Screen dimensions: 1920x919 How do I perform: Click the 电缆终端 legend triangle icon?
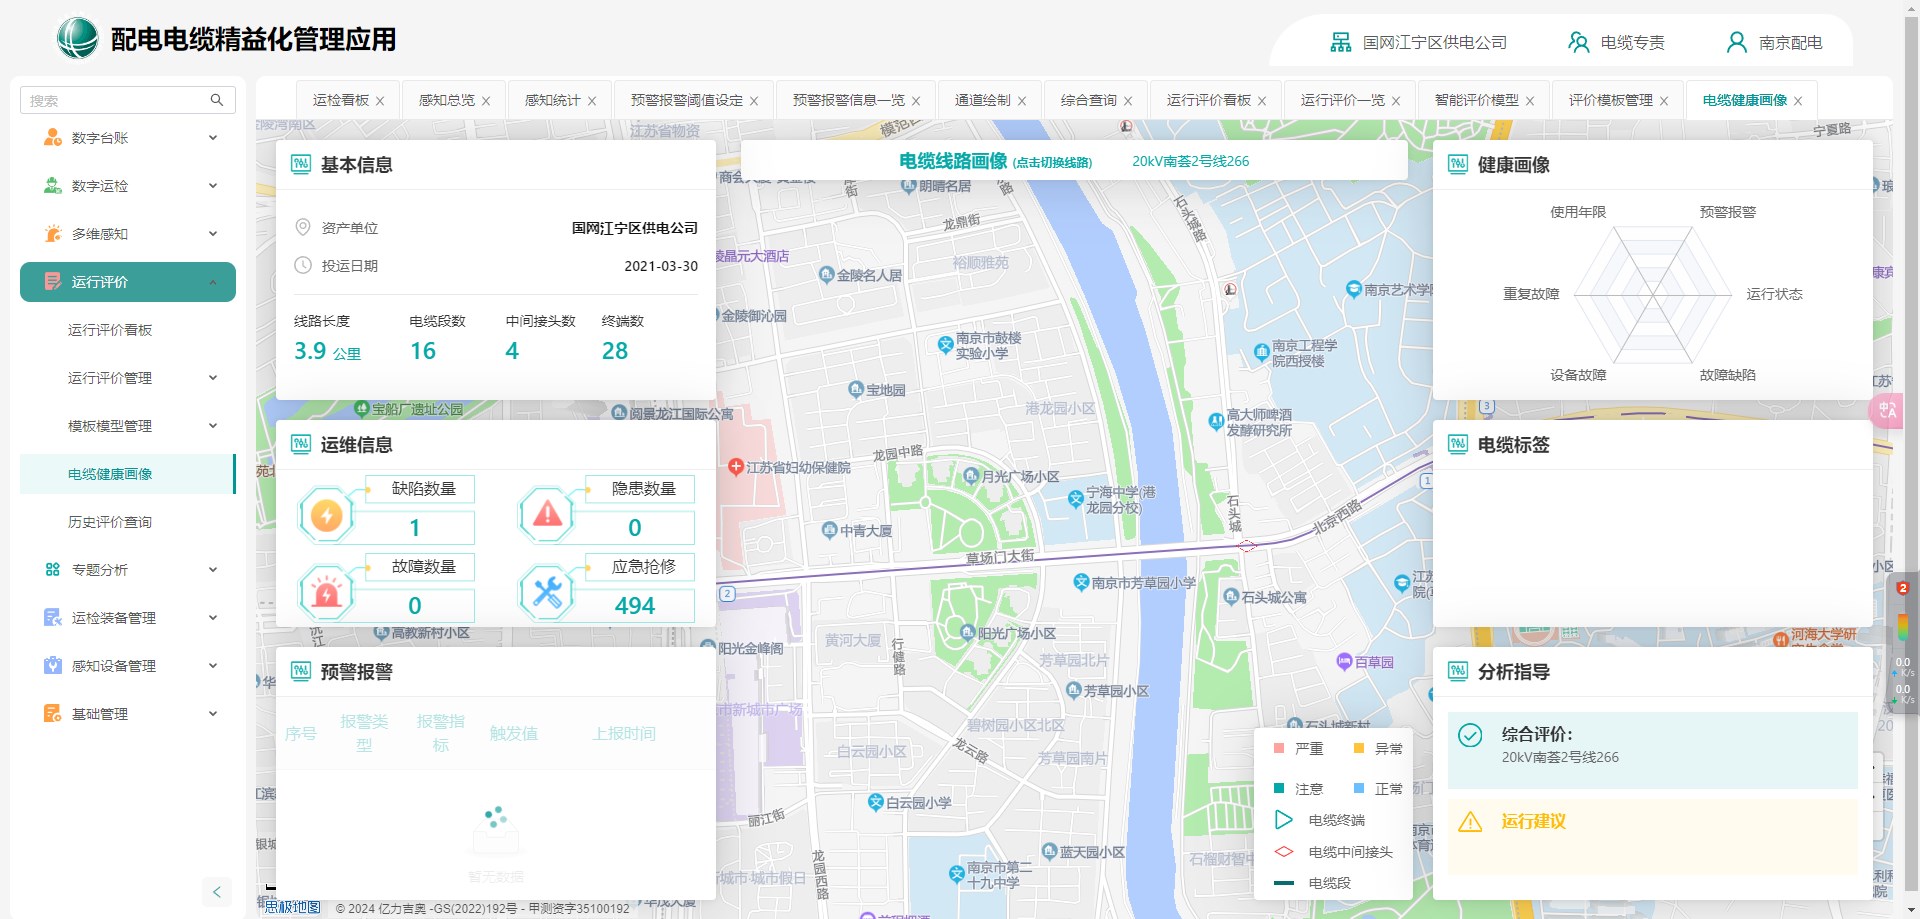(1284, 820)
